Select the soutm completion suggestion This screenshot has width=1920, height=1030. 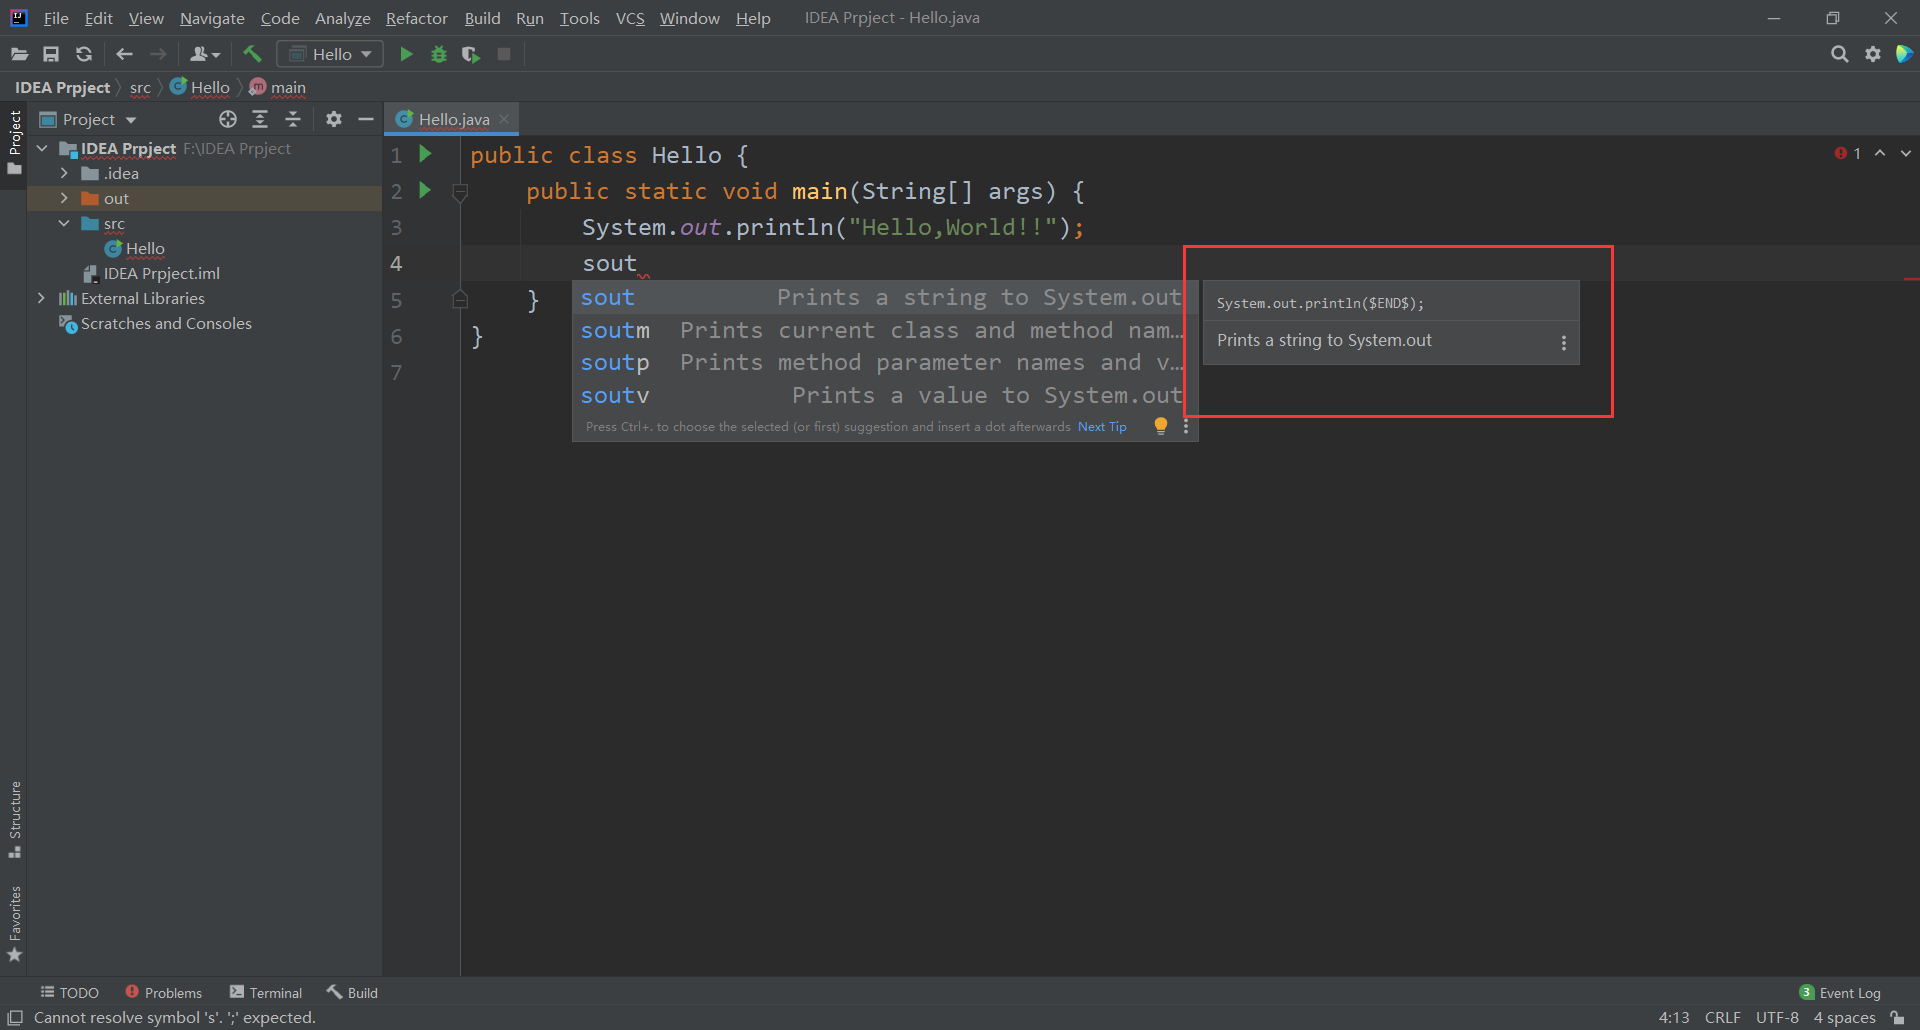click(885, 330)
